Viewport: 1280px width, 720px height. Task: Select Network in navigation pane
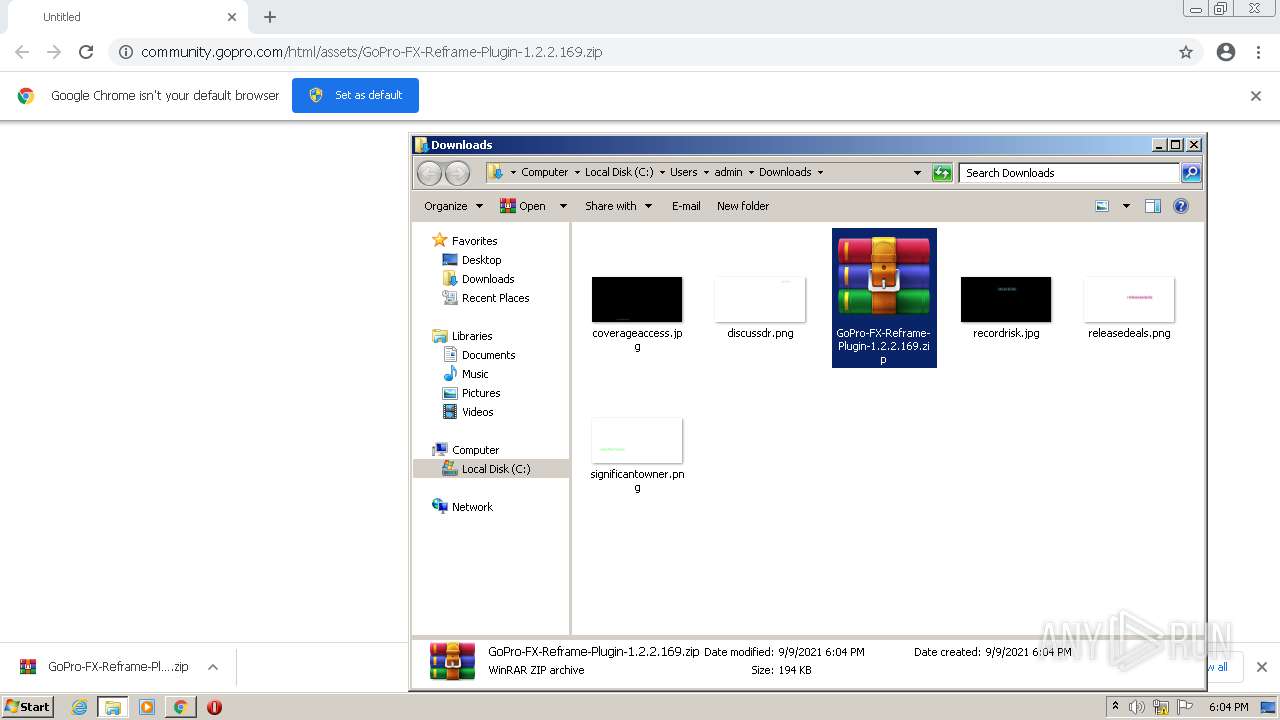(x=472, y=507)
